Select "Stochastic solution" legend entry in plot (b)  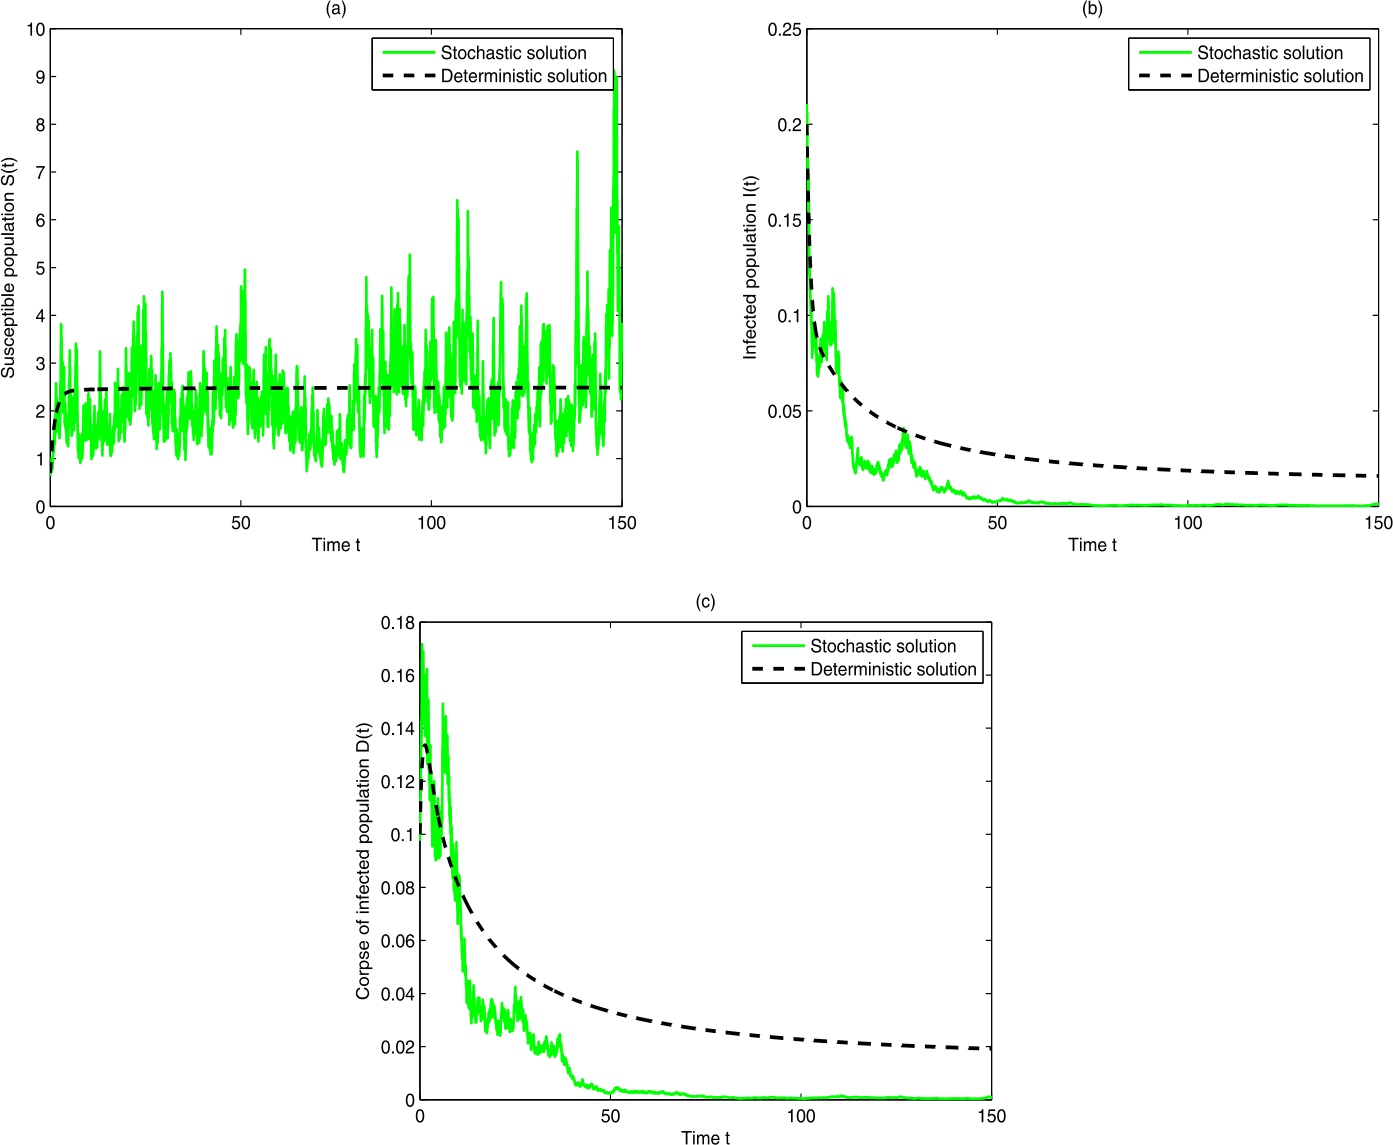click(1270, 53)
